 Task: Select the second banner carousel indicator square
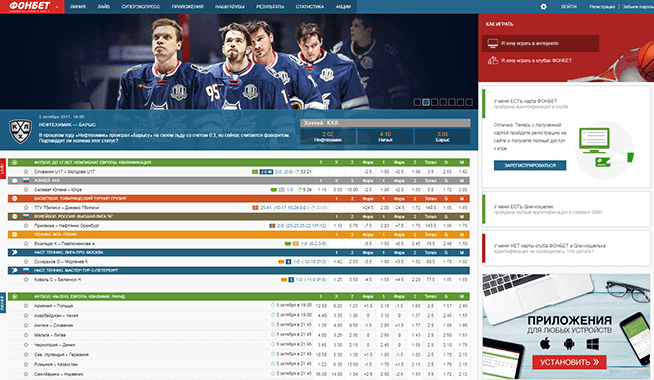tap(426, 102)
